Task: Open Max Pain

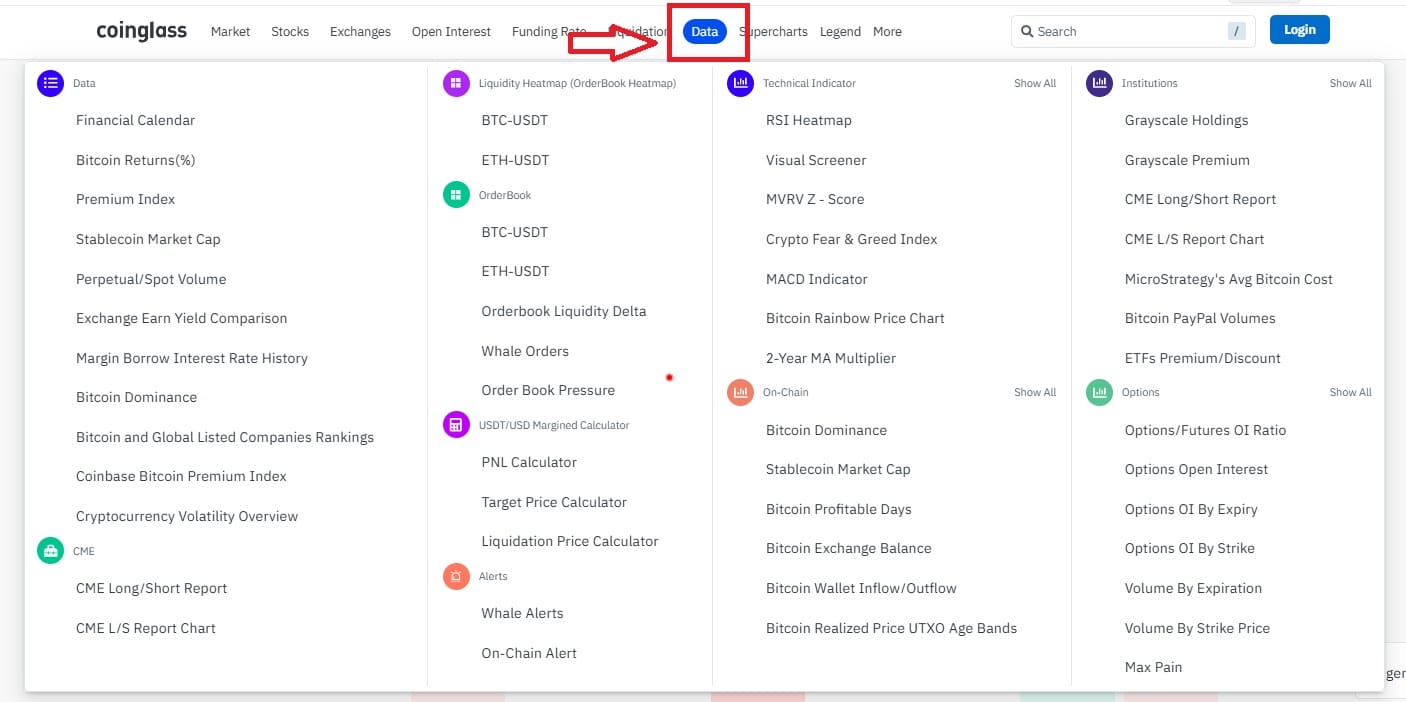Action: [x=1154, y=667]
